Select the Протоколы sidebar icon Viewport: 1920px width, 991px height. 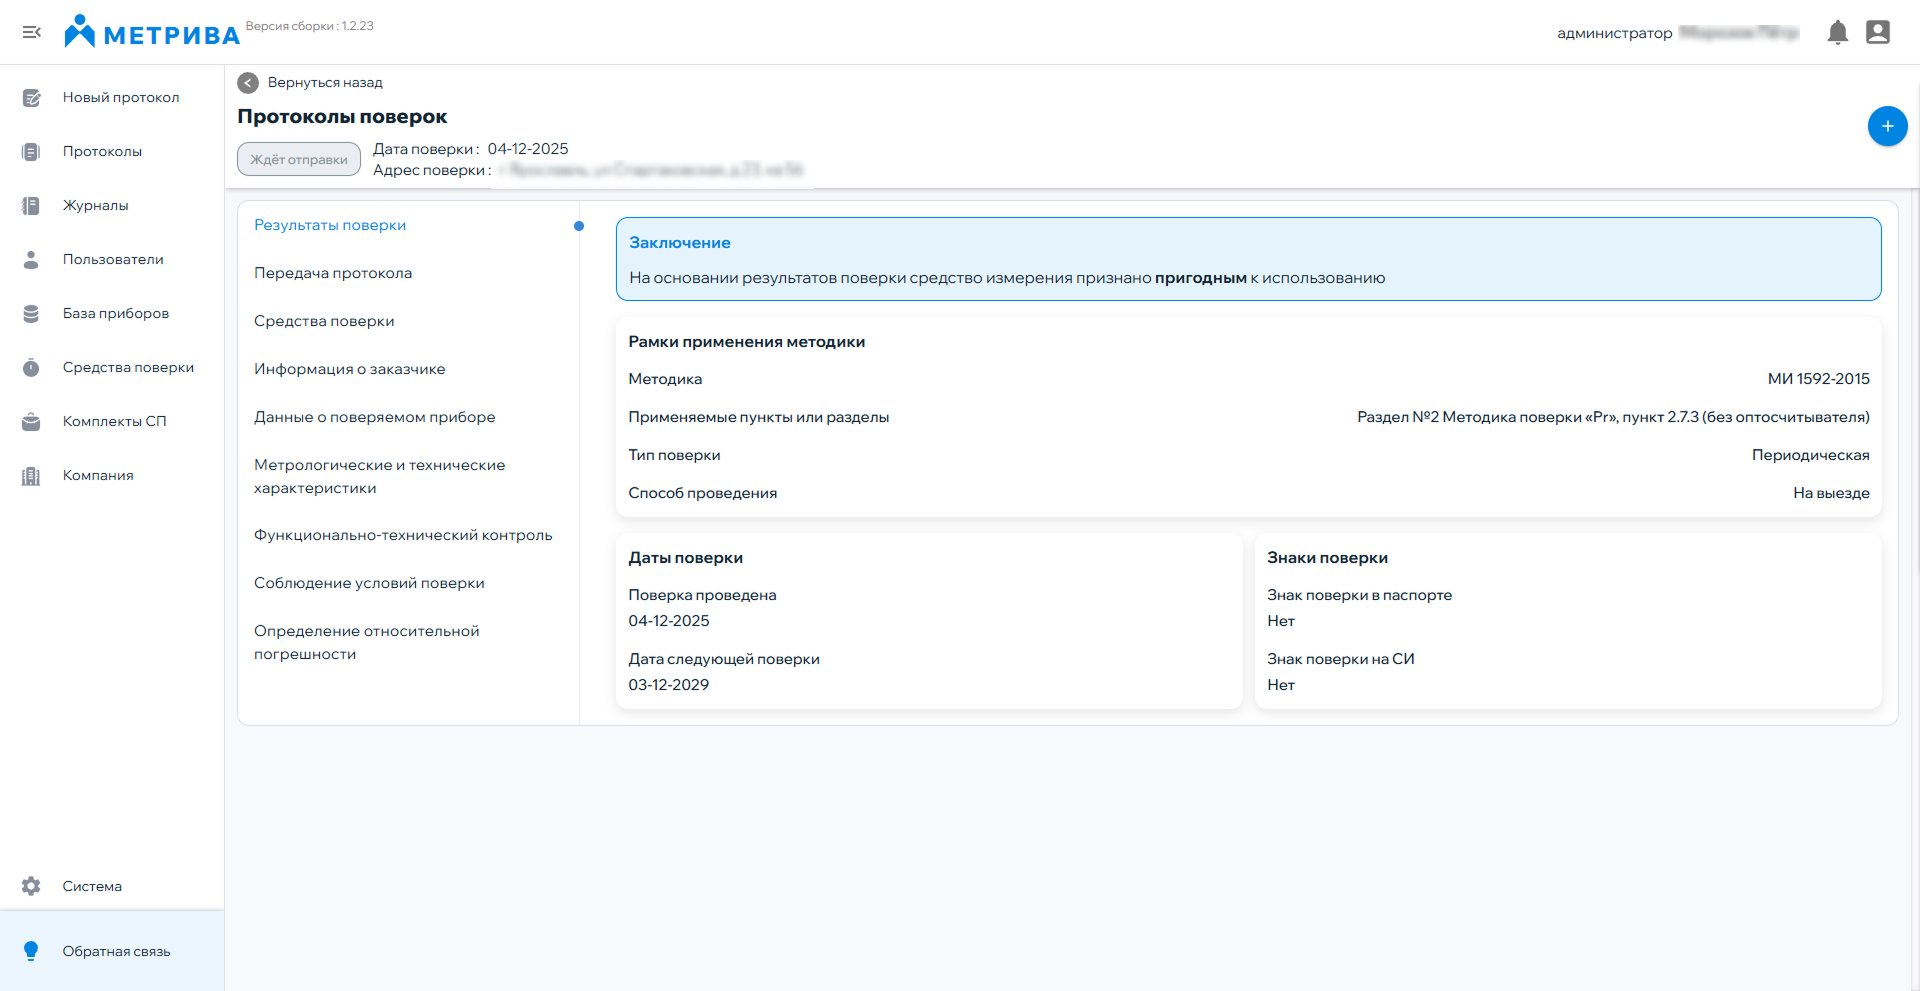[32, 151]
